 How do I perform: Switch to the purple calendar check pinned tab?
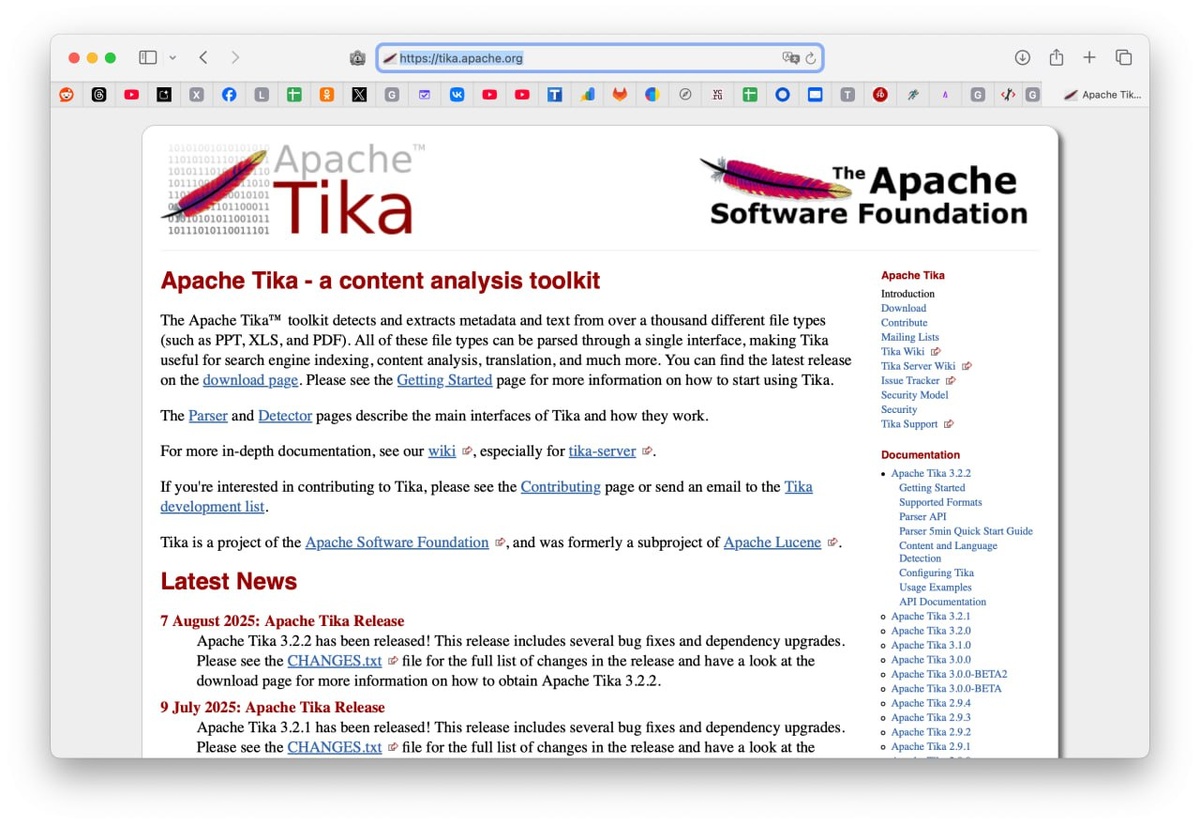click(x=424, y=95)
